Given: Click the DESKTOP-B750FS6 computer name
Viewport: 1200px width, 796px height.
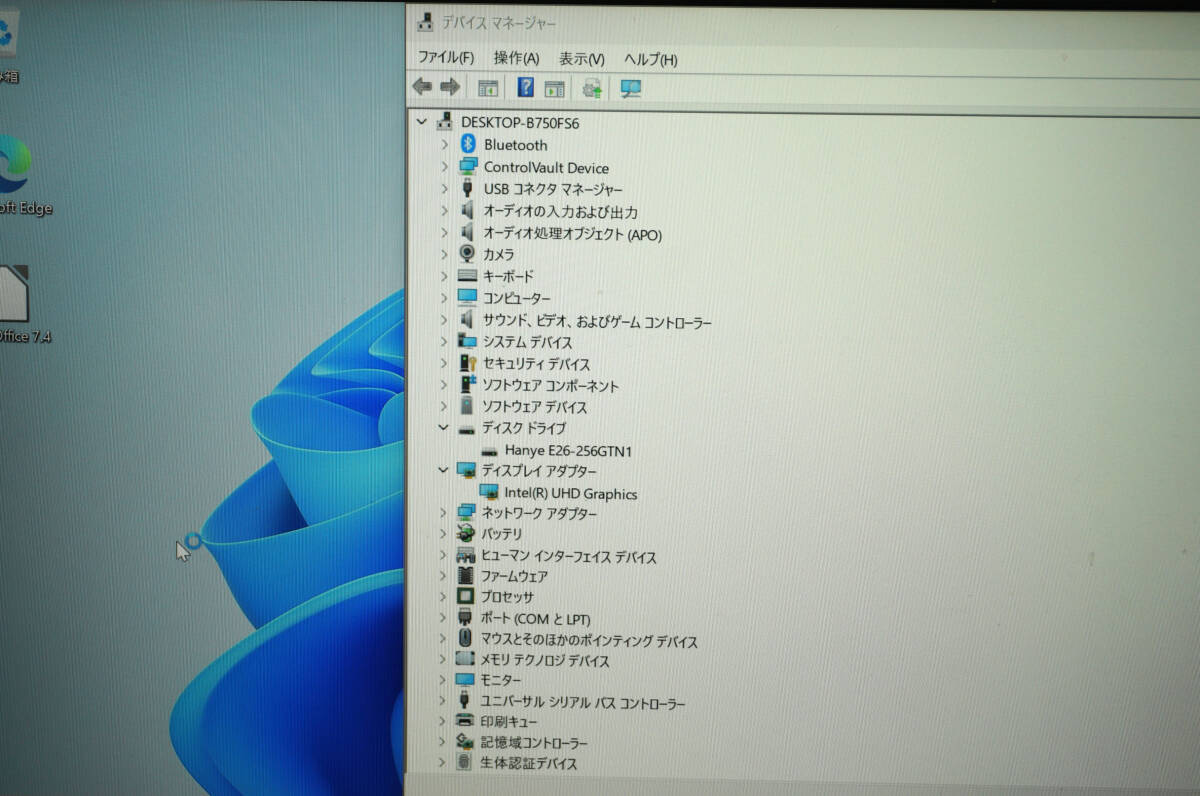Looking at the screenshot, I should (520, 123).
